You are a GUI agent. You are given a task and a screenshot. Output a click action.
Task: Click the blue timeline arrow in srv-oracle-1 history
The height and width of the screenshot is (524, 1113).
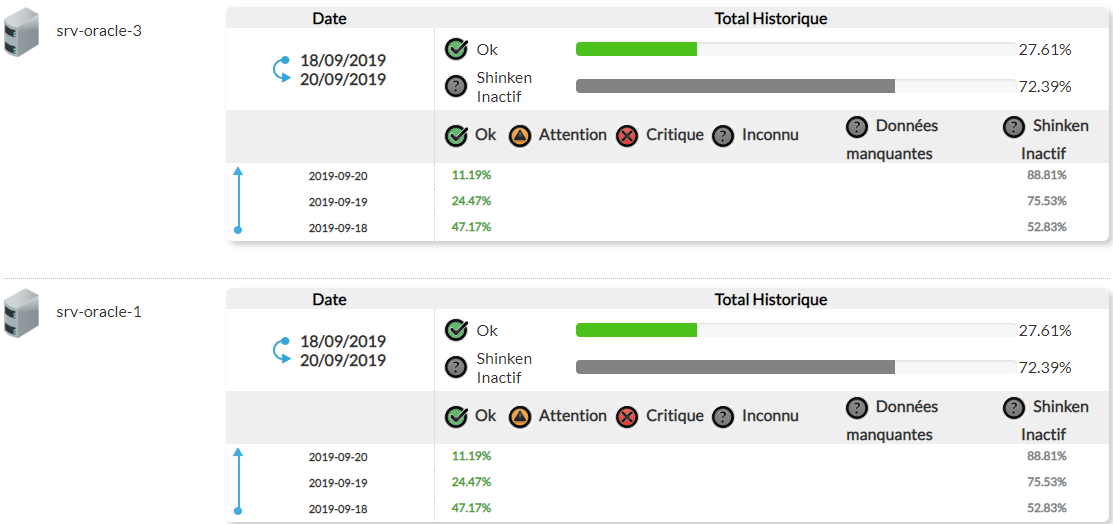pos(238,482)
